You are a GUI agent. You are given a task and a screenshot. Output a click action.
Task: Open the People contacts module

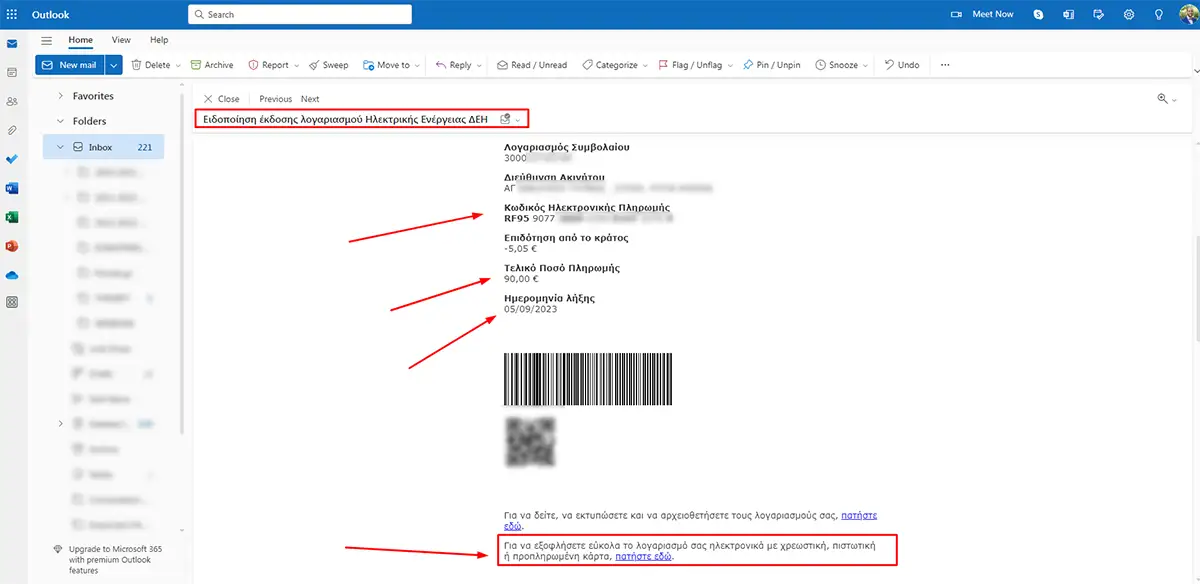click(x=12, y=101)
